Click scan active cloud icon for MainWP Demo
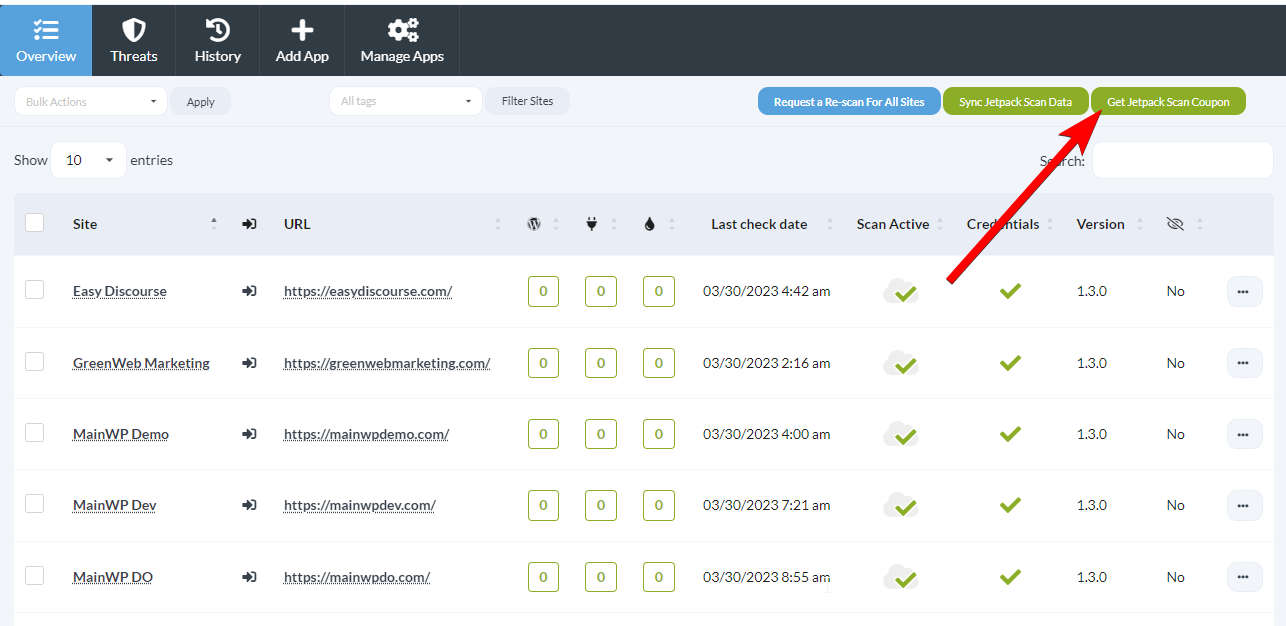 pyautogui.click(x=901, y=435)
